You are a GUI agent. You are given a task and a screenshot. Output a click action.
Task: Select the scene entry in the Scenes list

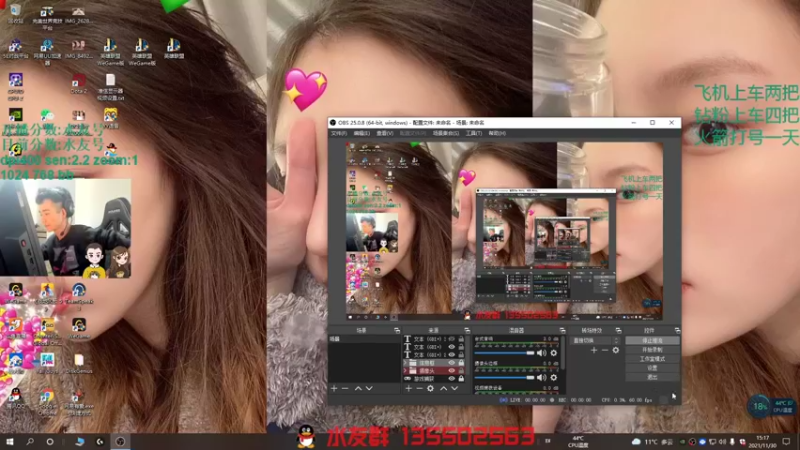pos(364,339)
